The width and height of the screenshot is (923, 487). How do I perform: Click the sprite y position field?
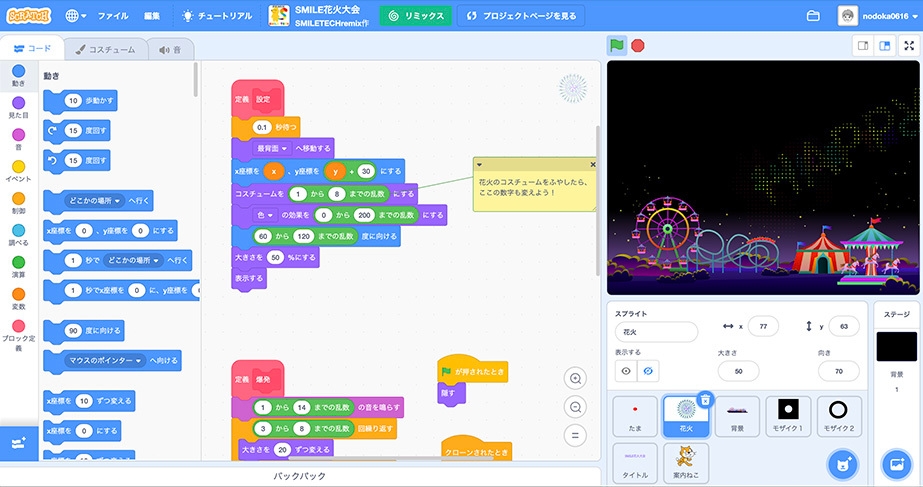pos(844,326)
